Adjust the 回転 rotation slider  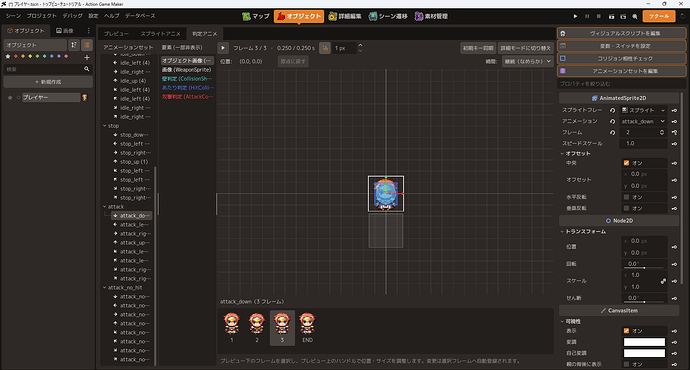644,267
